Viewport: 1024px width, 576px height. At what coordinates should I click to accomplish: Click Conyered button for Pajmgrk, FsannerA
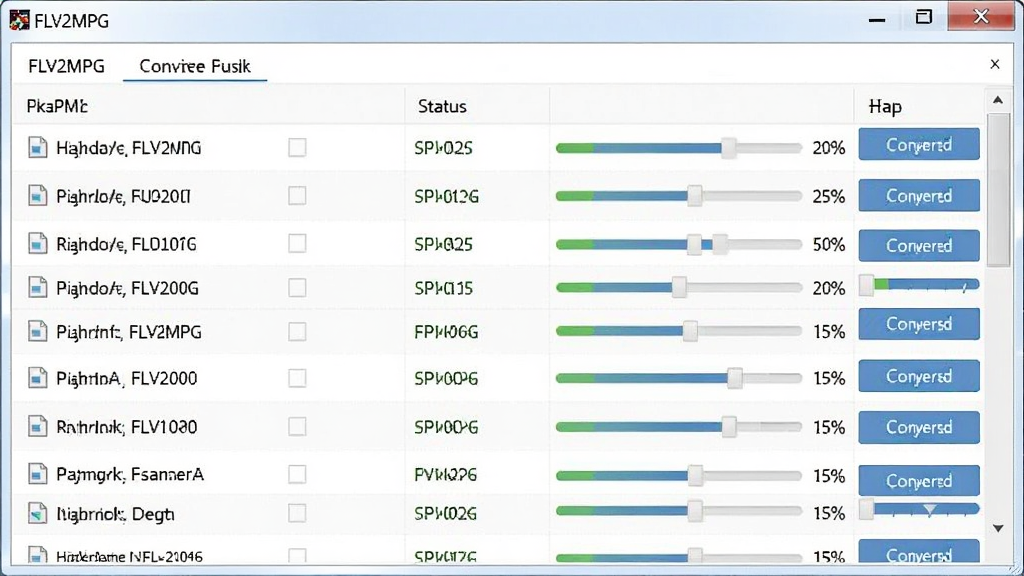[x=919, y=481]
